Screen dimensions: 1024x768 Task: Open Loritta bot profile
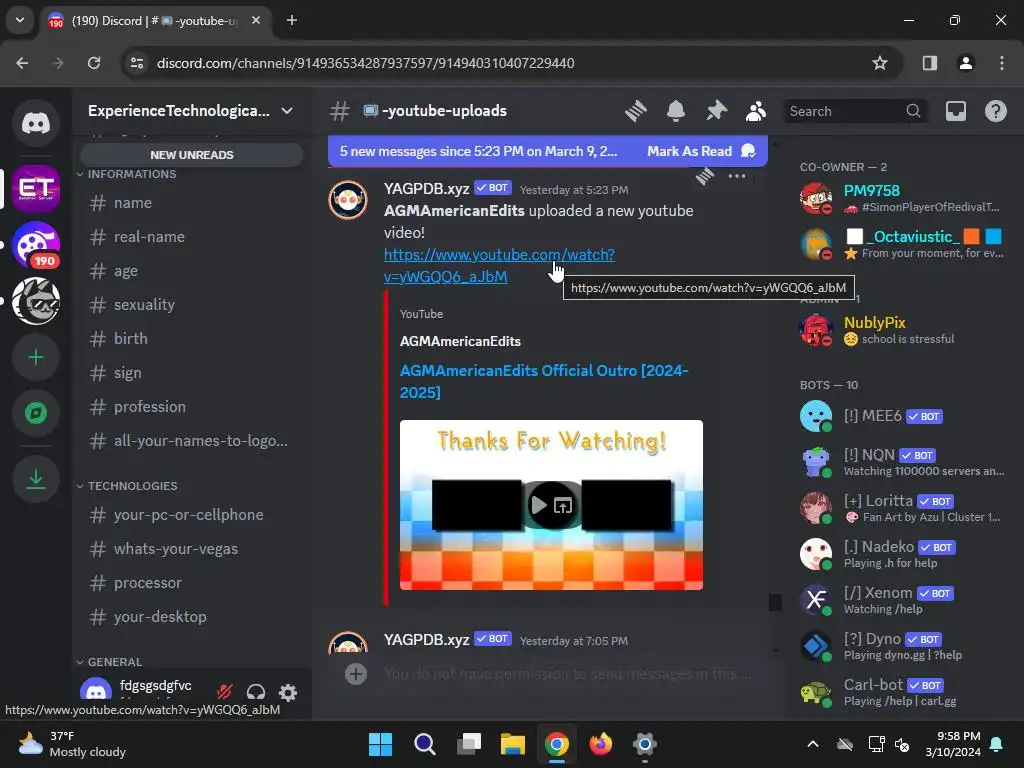pos(901,508)
